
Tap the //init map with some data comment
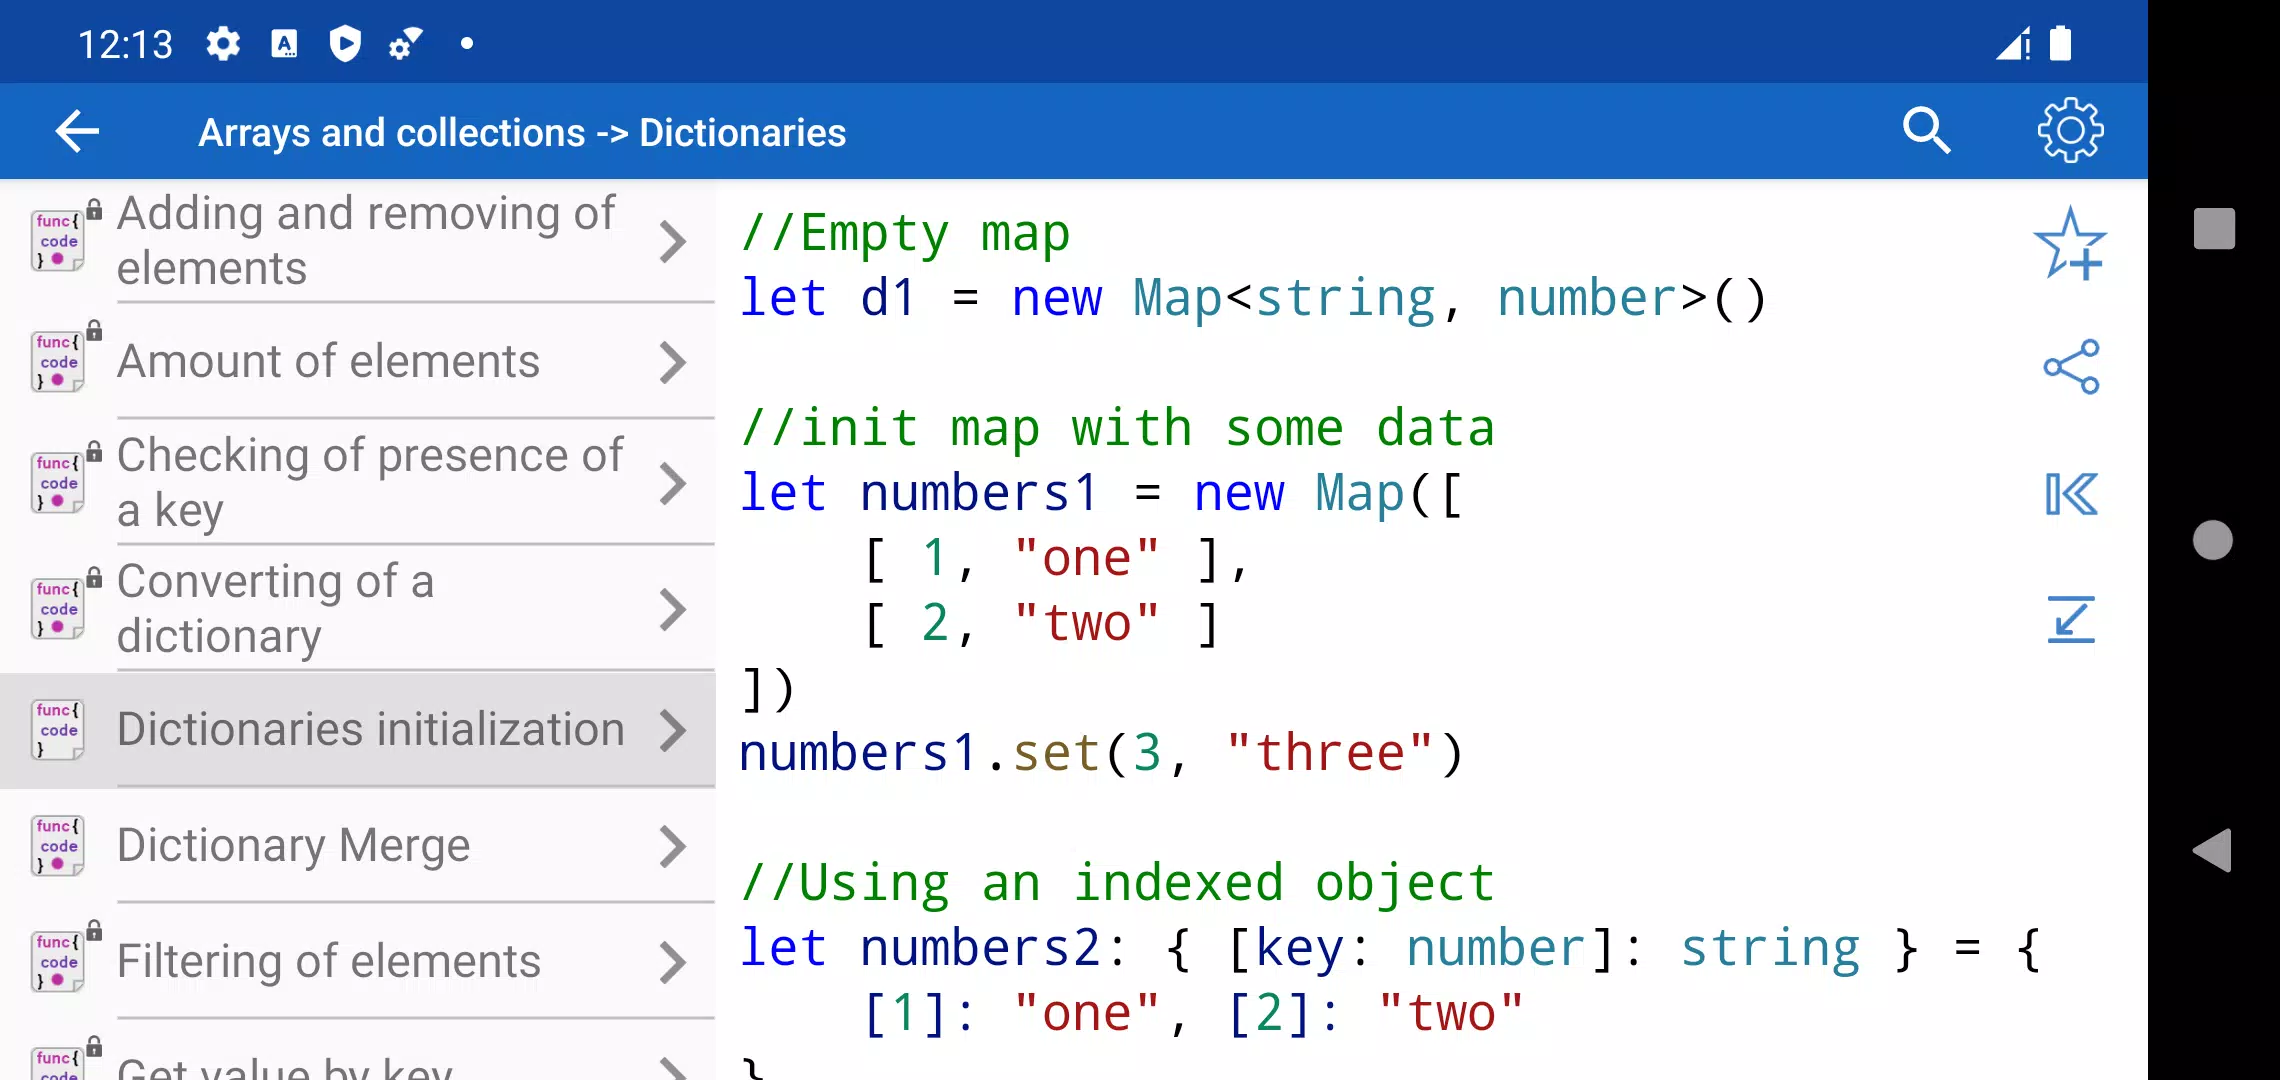coord(1117,429)
